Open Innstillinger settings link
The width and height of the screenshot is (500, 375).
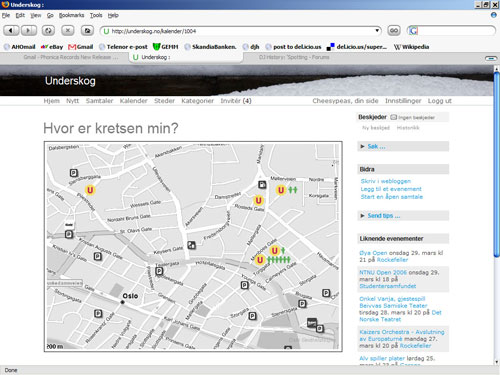pyautogui.click(x=403, y=101)
